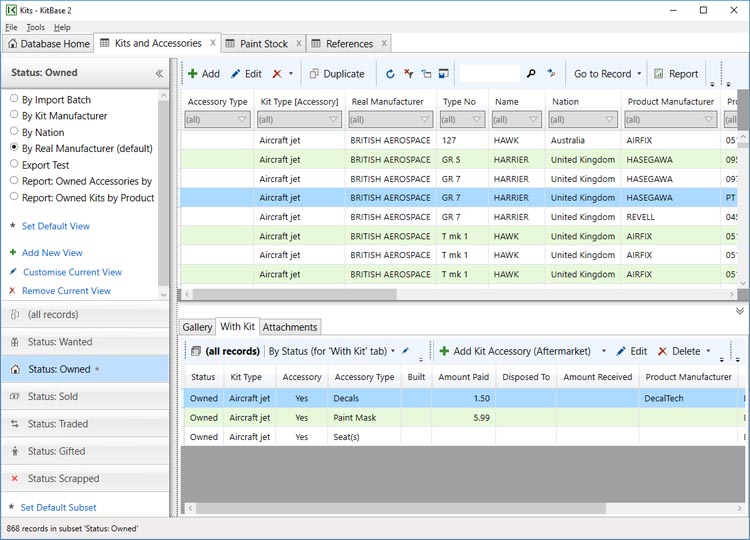The height and width of the screenshot is (540, 750).
Task: Click the pencil icon beside By Status view
Action: pos(406,351)
